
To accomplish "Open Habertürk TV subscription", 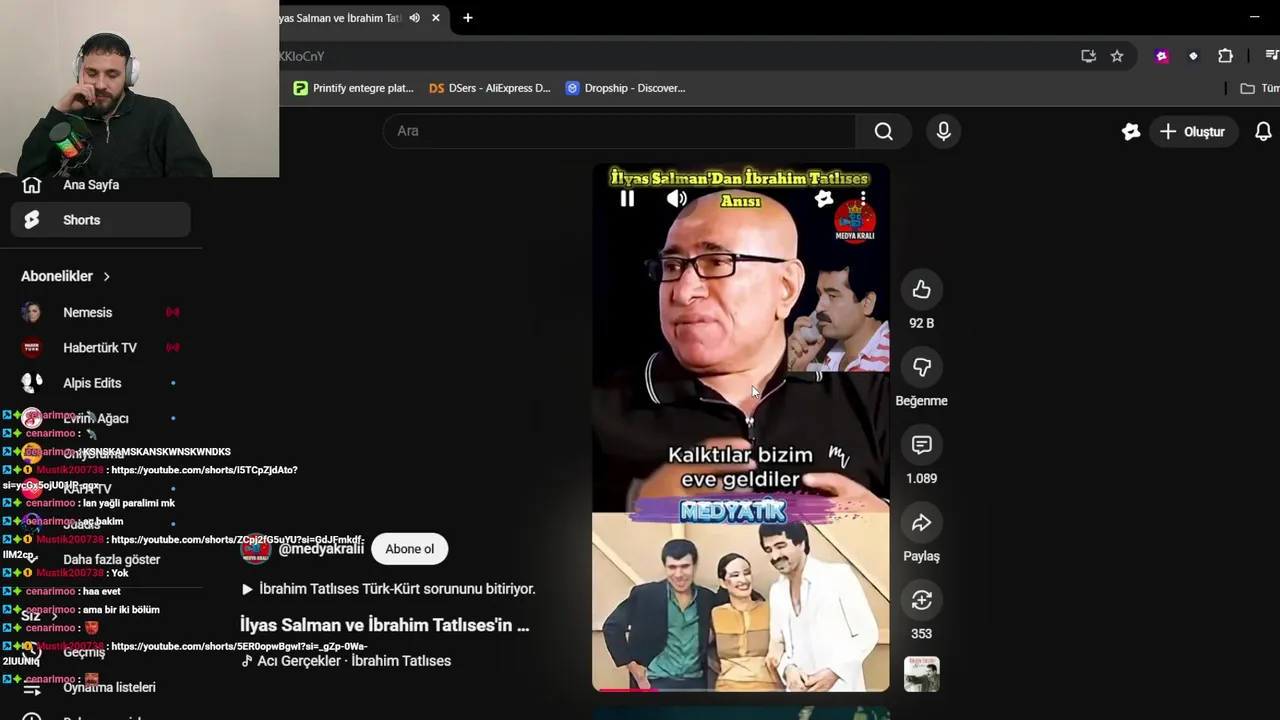I will point(100,348).
